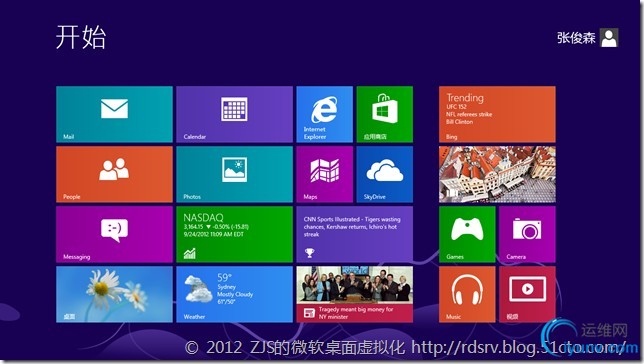Open the Calendar tile

pyautogui.click(x=235, y=114)
